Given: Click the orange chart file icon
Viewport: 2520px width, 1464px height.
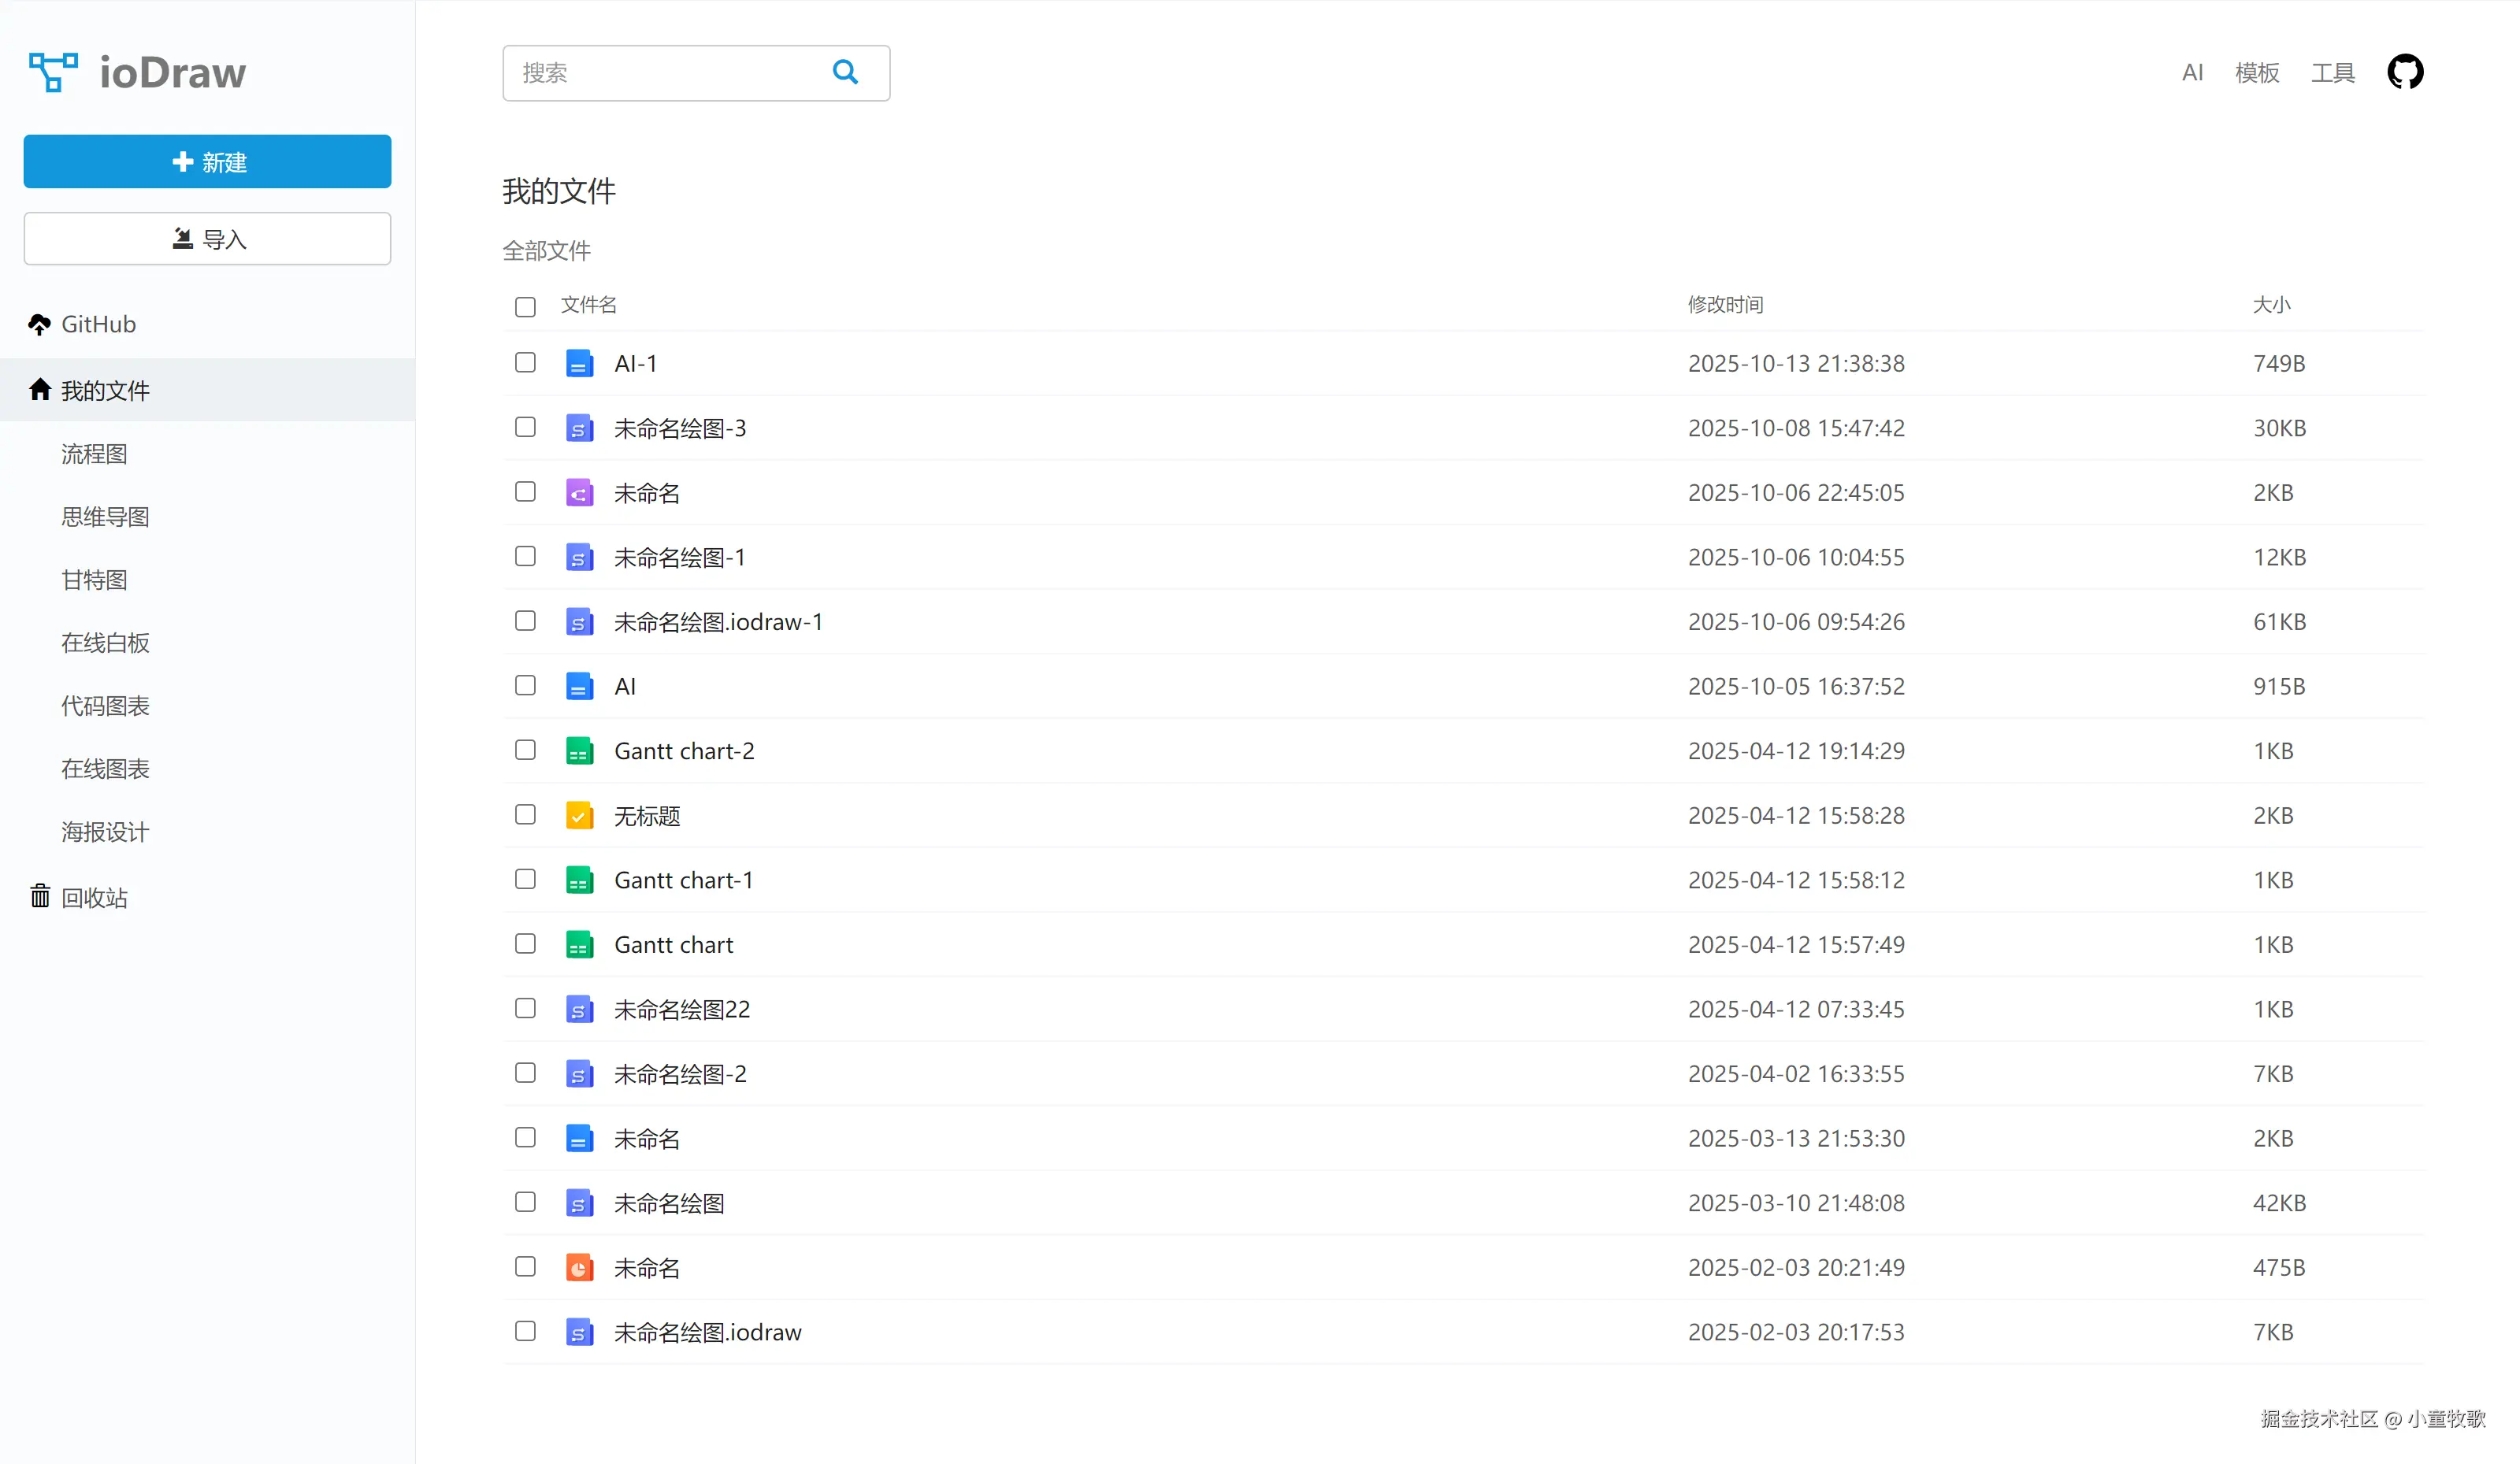Looking at the screenshot, I should 579,1268.
